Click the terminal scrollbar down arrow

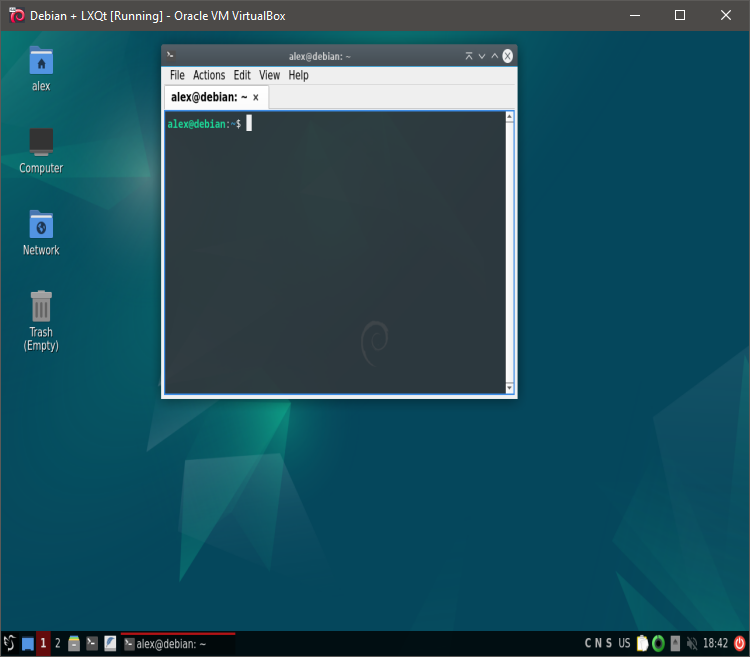click(509, 387)
